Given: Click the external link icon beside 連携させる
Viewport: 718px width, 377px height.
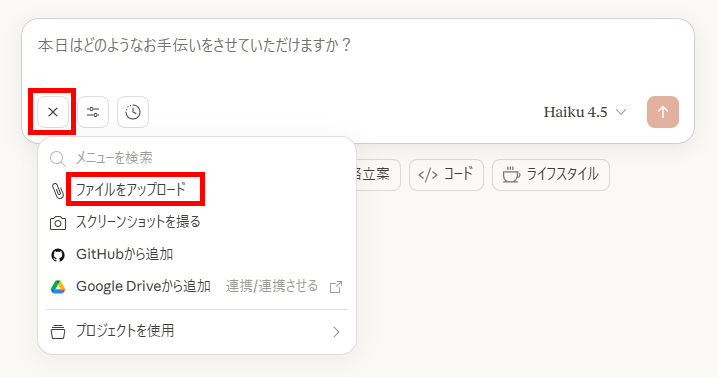Looking at the screenshot, I should [336, 287].
